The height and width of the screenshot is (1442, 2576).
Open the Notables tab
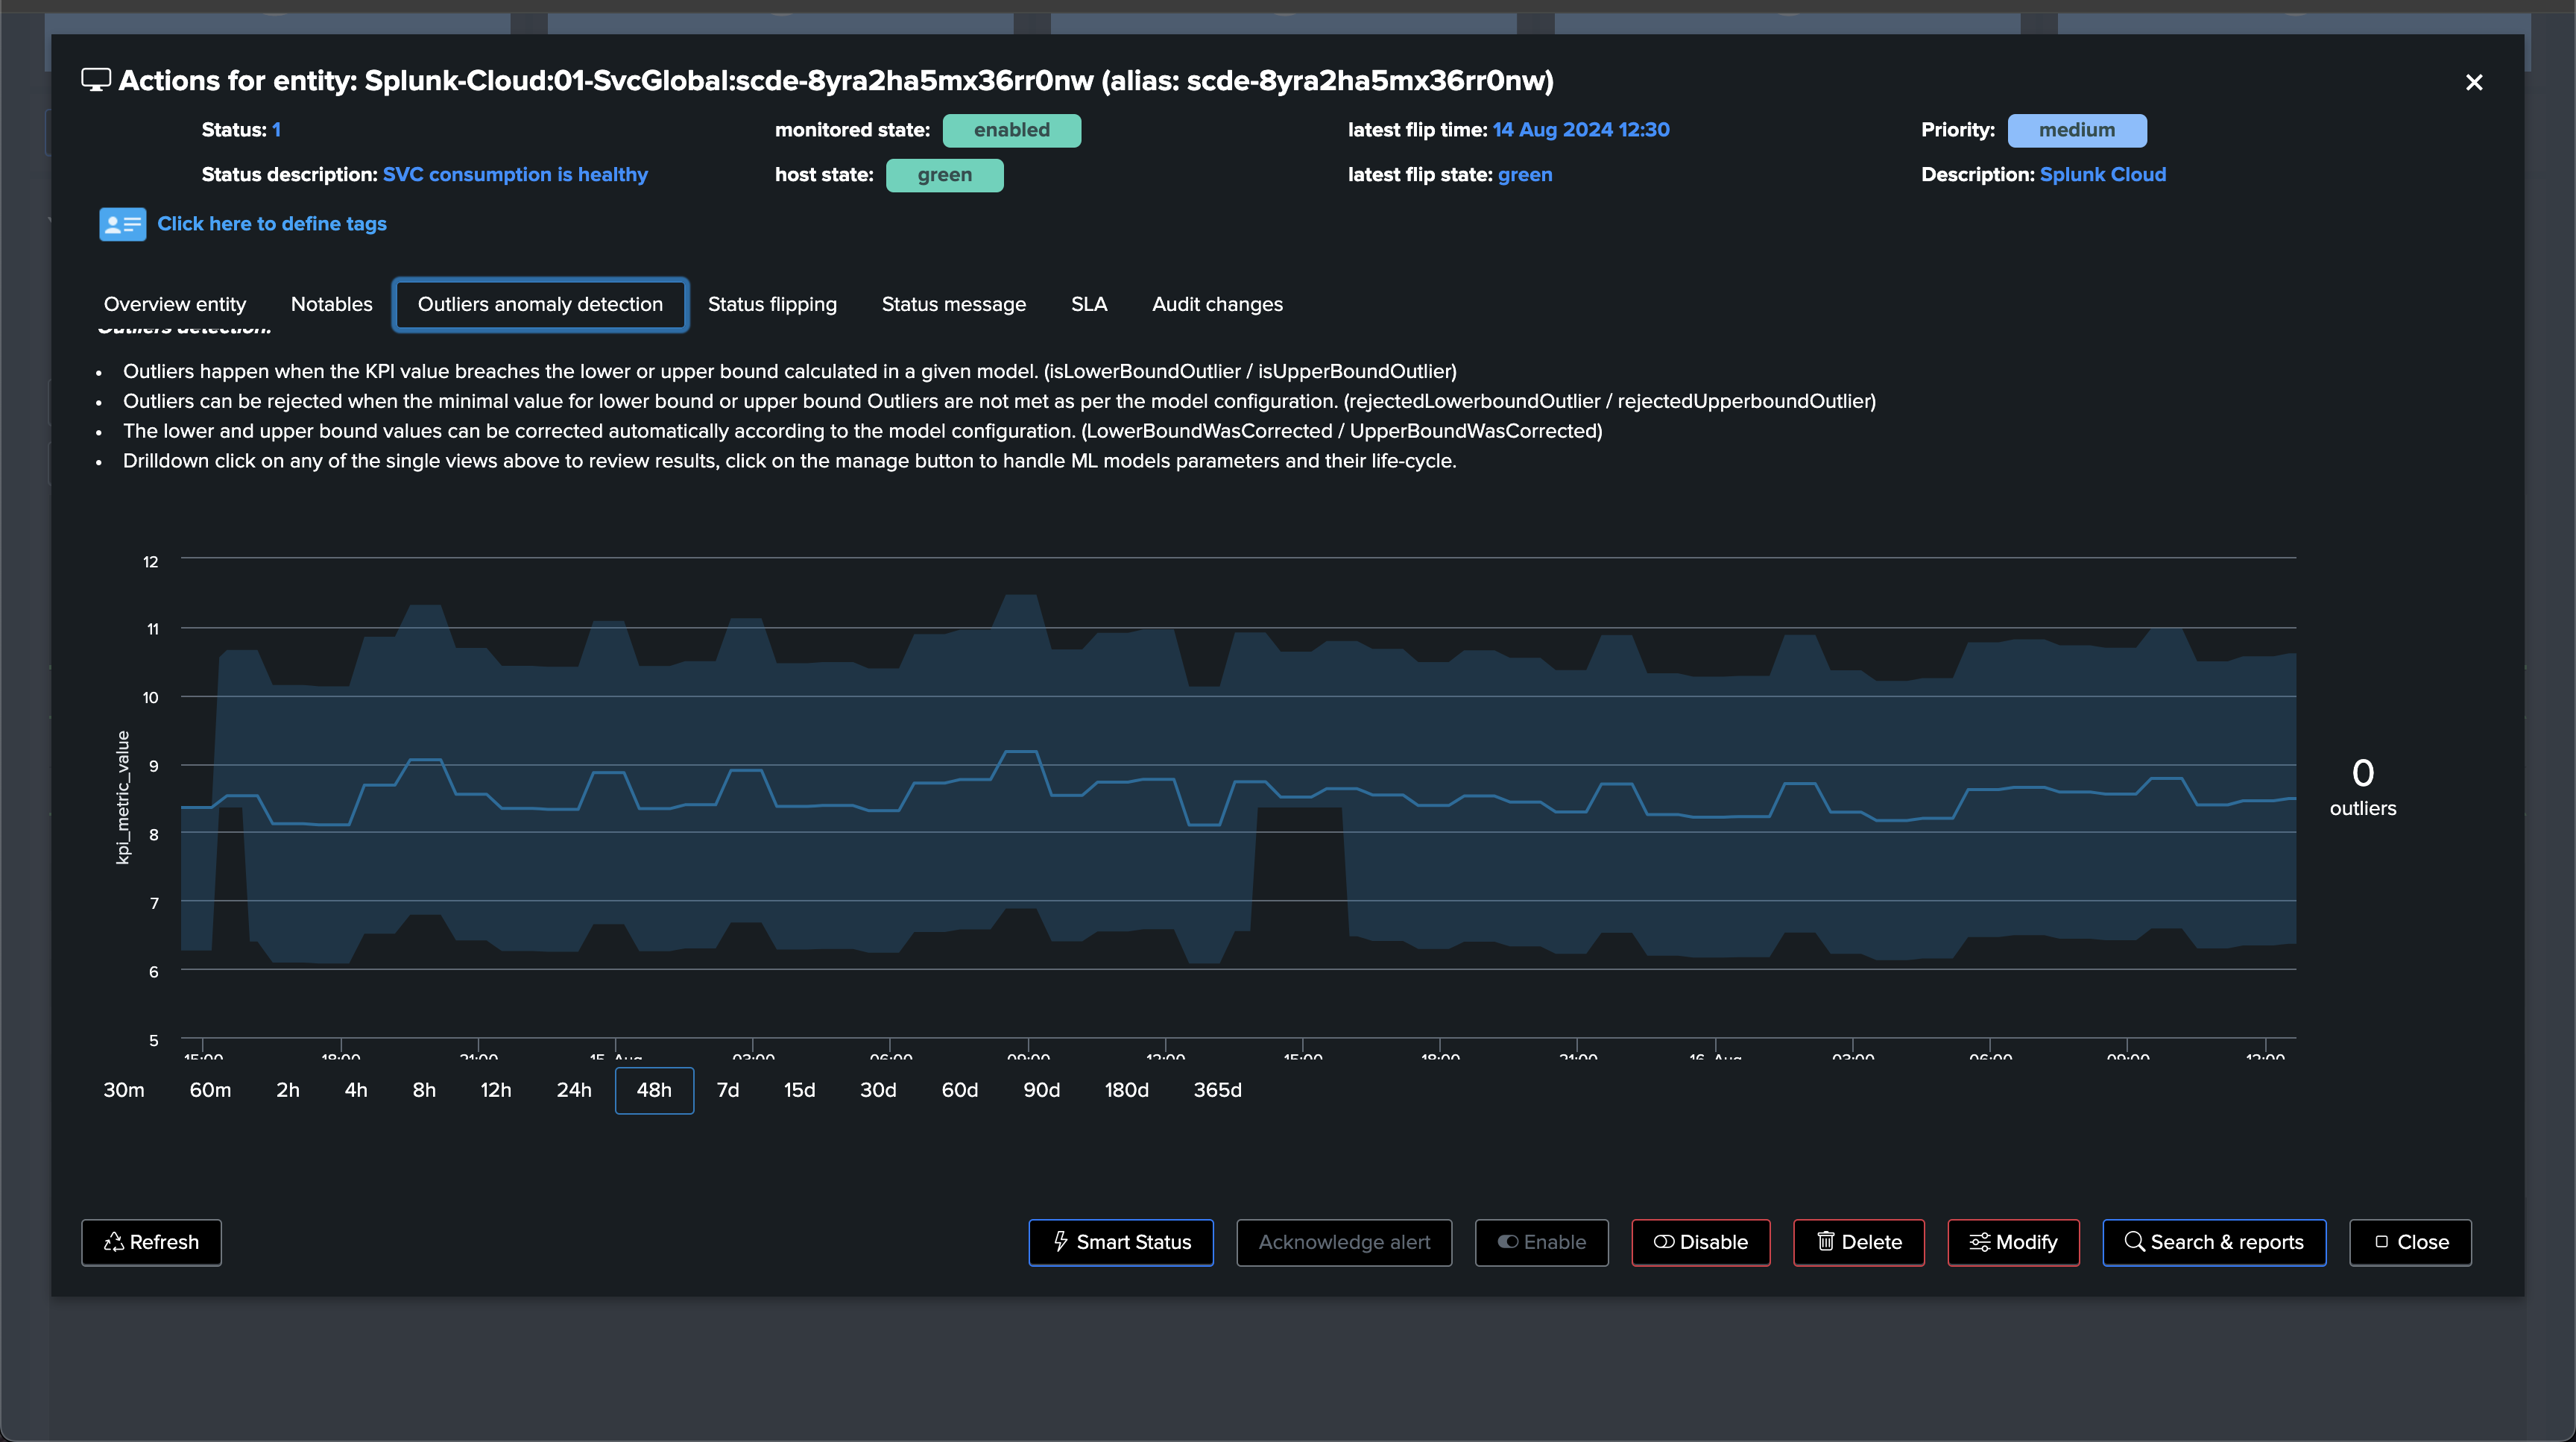[x=332, y=304]
